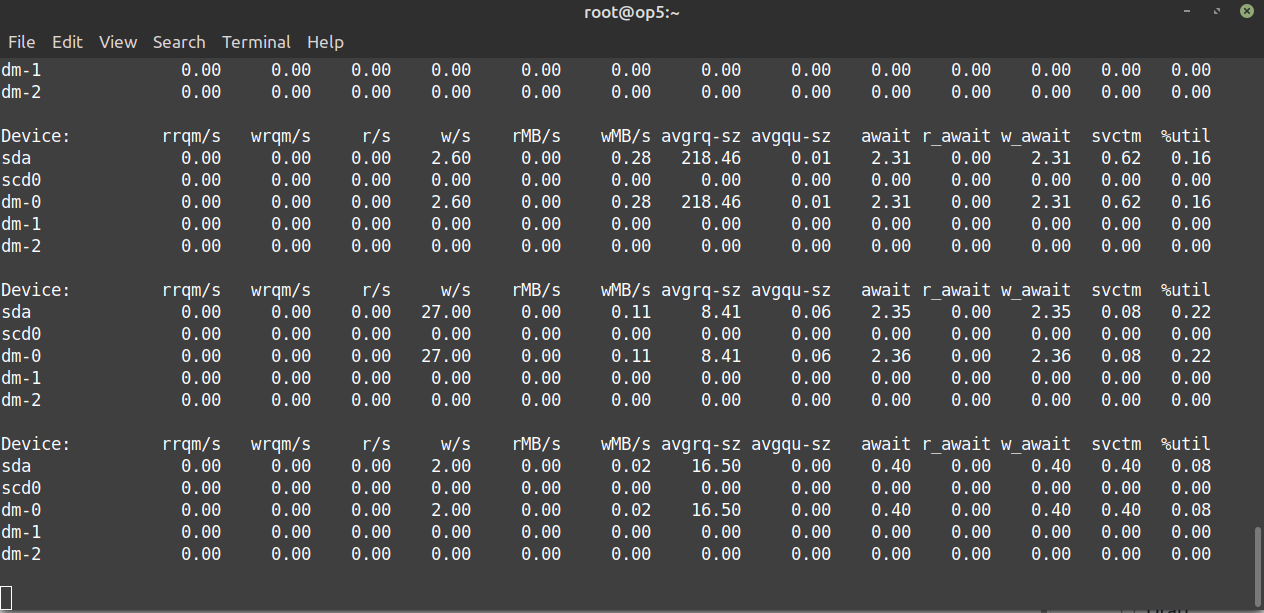Click the 0.22 %util value for dm-0
The image size is (1264, 613).
pos(1191,356)
